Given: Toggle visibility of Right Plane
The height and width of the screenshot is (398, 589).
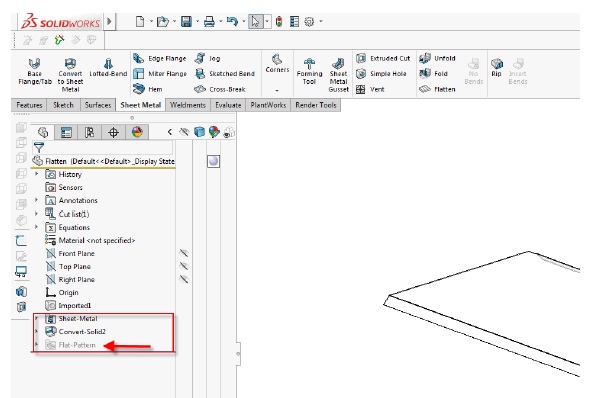Looking at the screenshot, I should 184,279.
